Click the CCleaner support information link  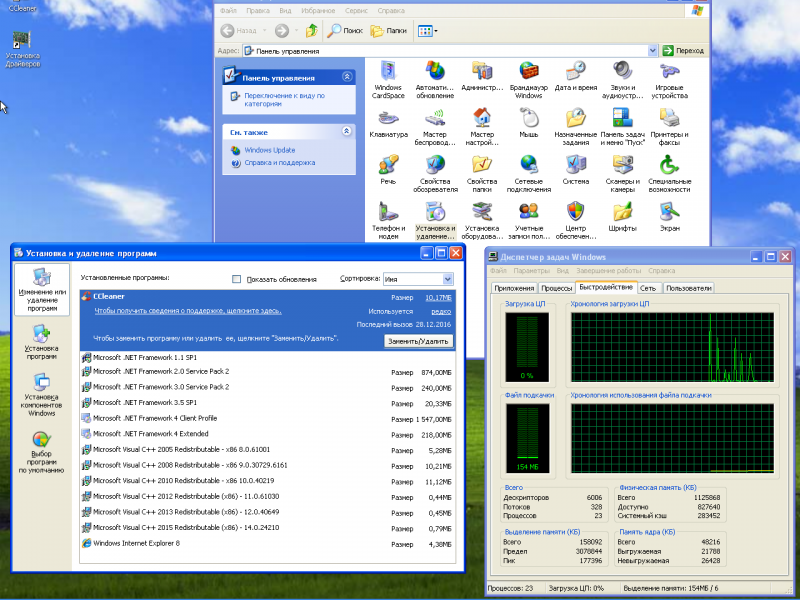(188, 311)
